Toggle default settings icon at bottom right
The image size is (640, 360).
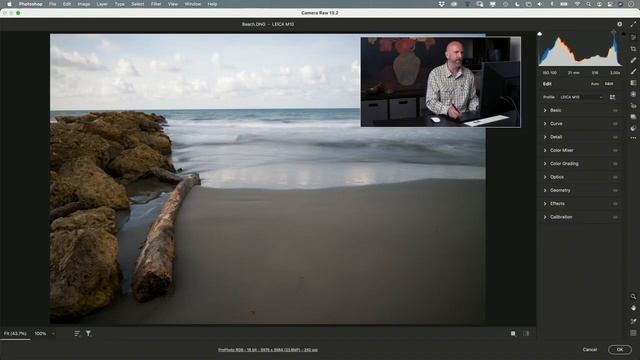[526, 333]
